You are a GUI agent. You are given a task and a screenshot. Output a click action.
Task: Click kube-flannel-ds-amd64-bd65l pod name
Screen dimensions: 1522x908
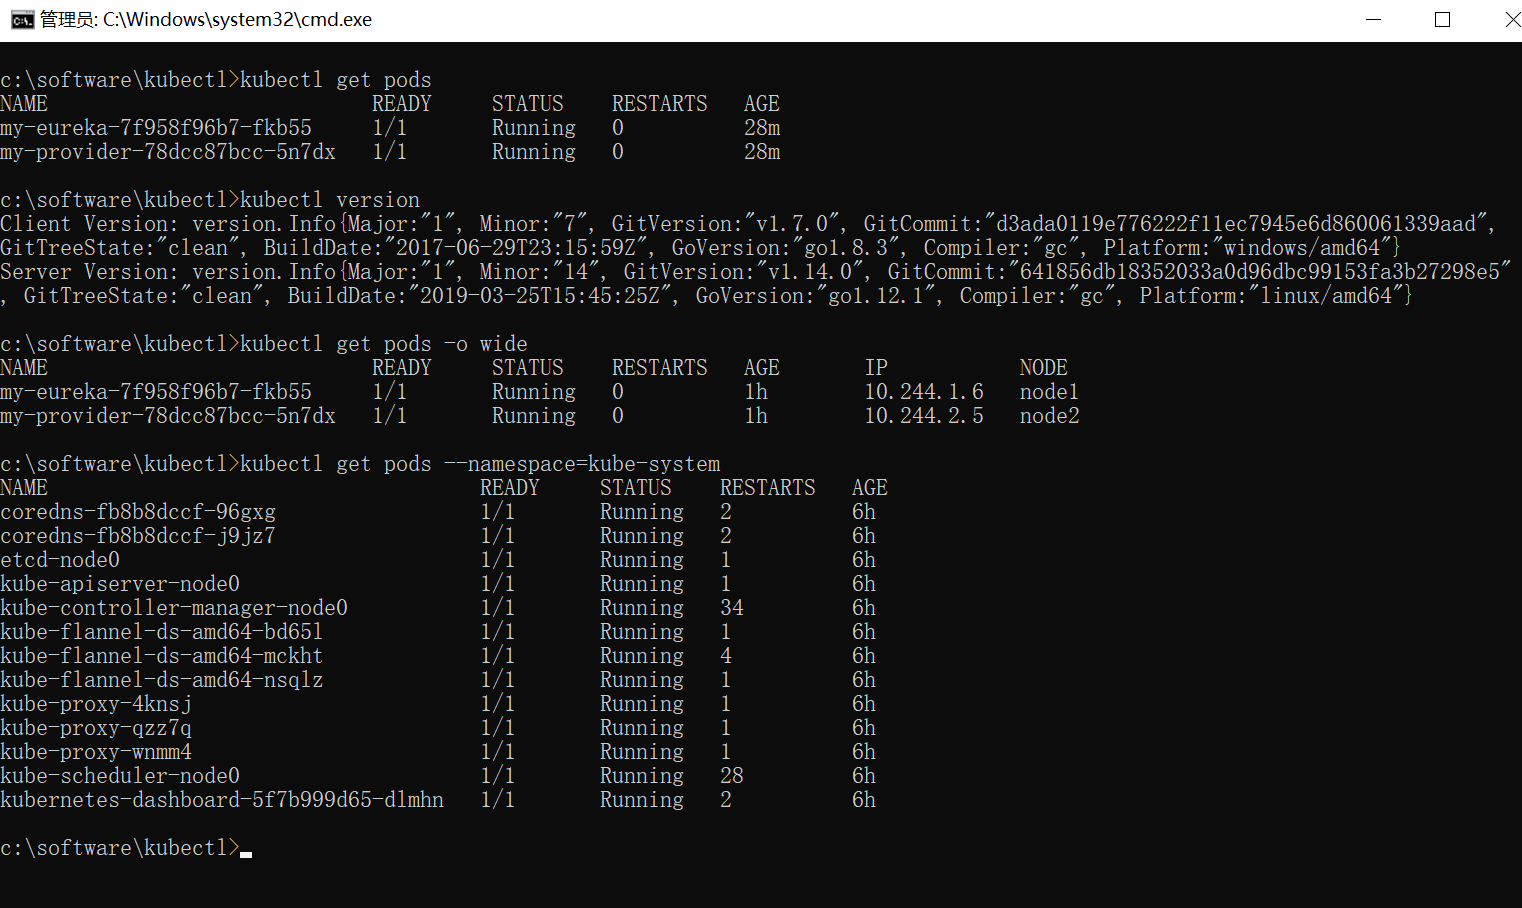pos(162,632)
